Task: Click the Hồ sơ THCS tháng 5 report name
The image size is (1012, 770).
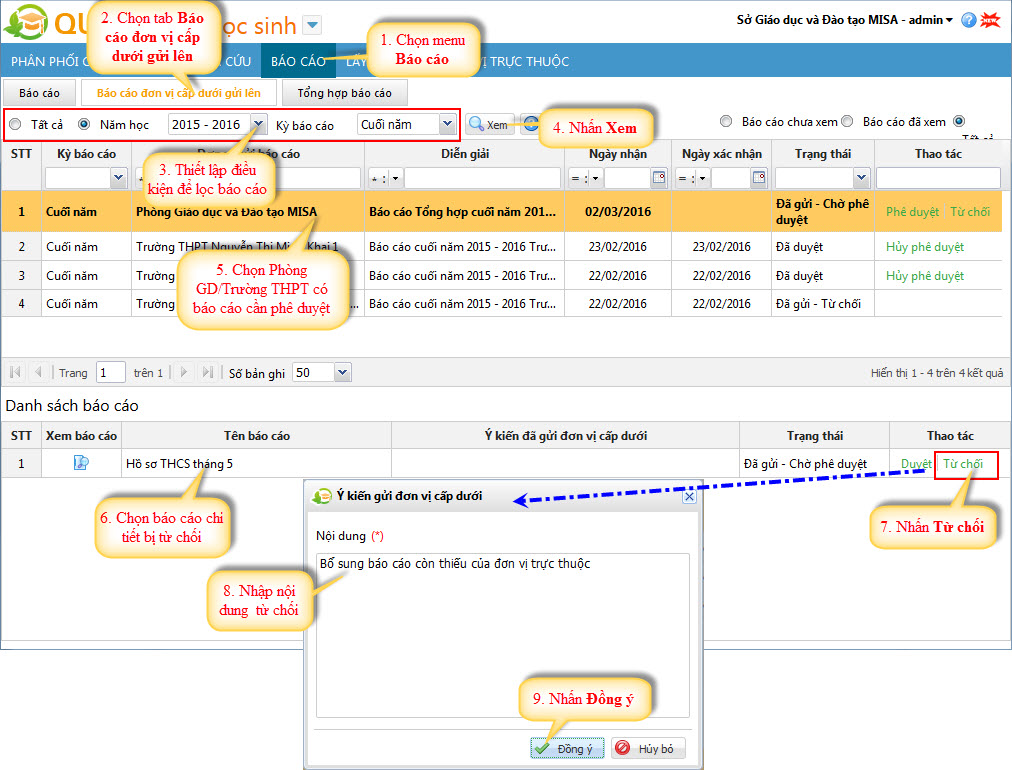Action: tap(179, 464)
